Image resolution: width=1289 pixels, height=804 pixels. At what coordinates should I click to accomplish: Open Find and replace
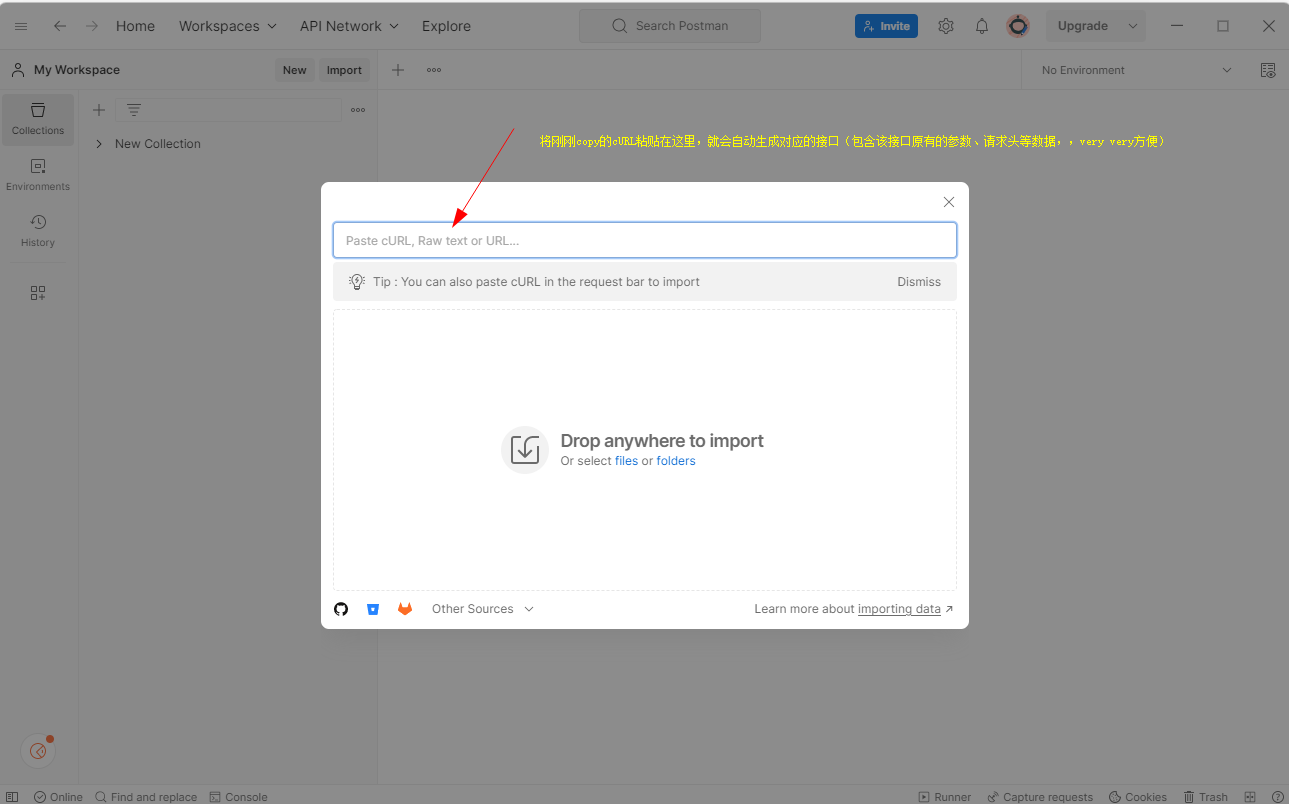pyautogui.click(x=146, y=797)
